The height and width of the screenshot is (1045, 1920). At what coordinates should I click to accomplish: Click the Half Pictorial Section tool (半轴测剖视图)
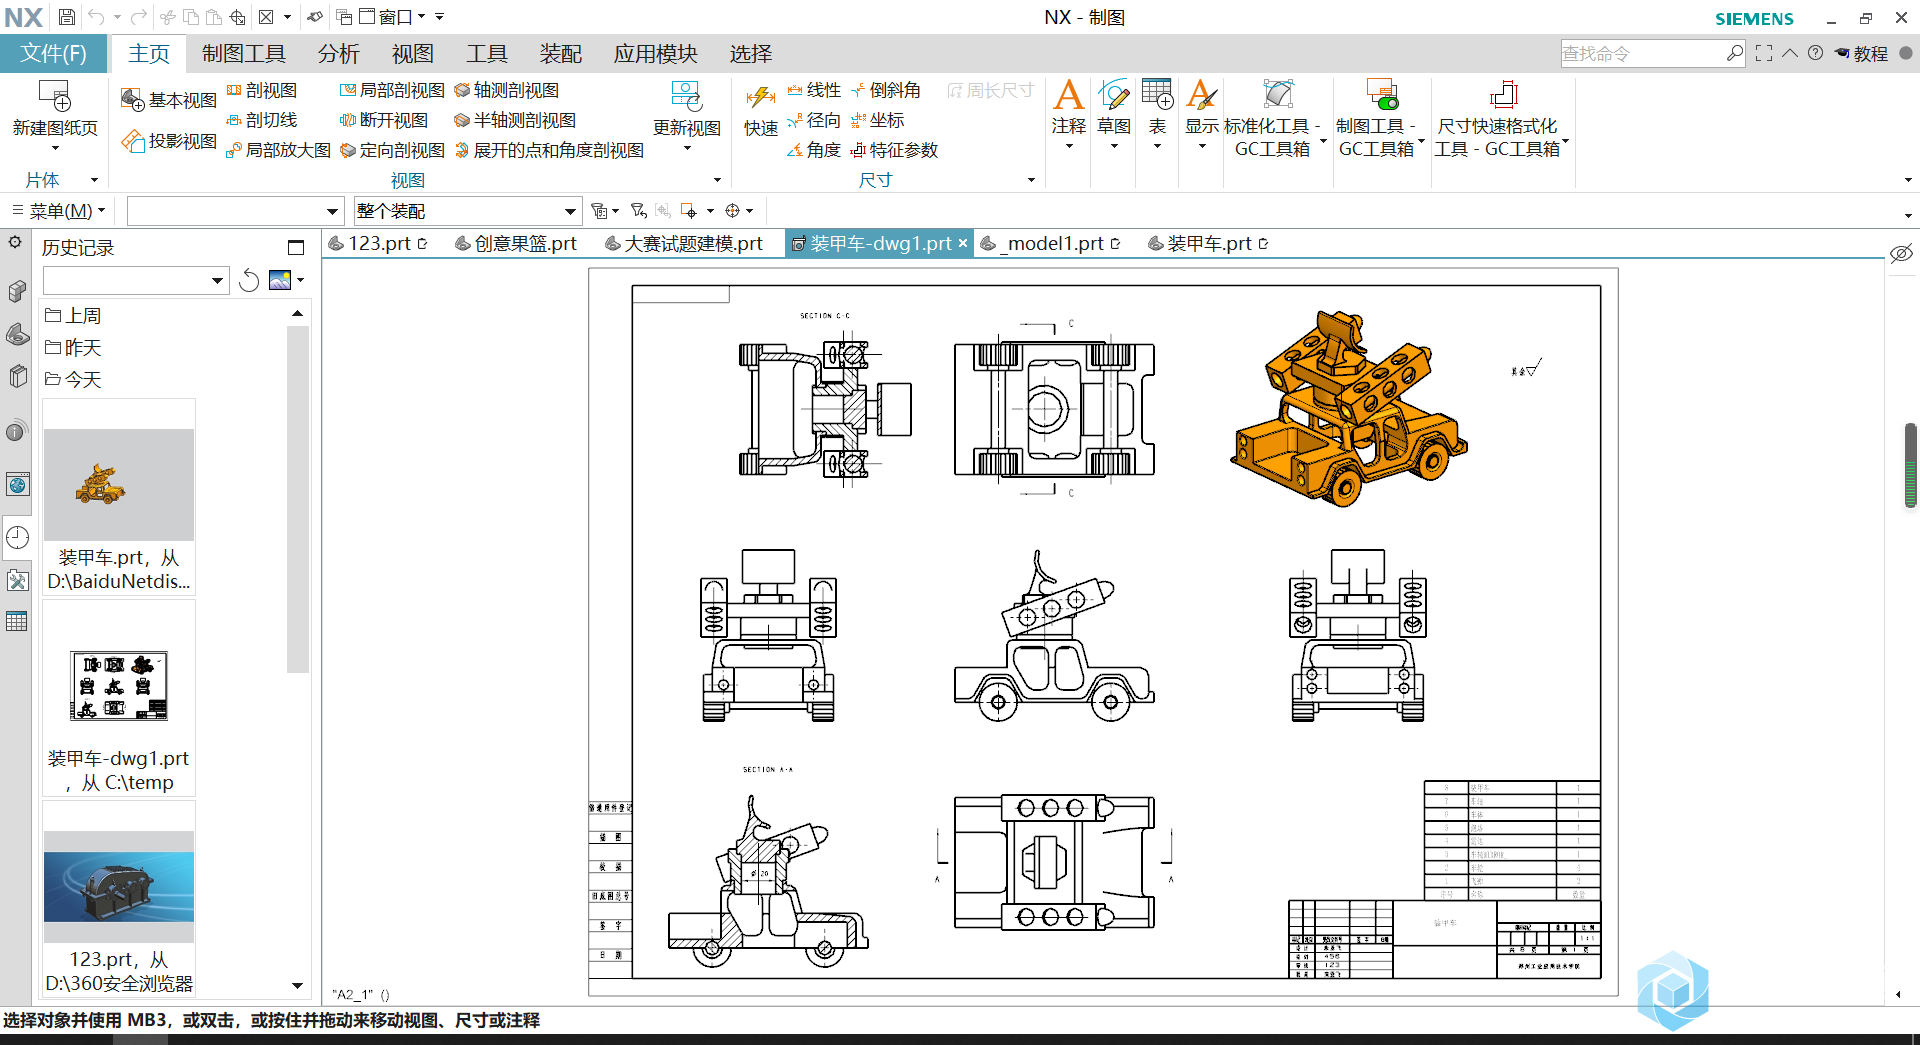[515, 120]
